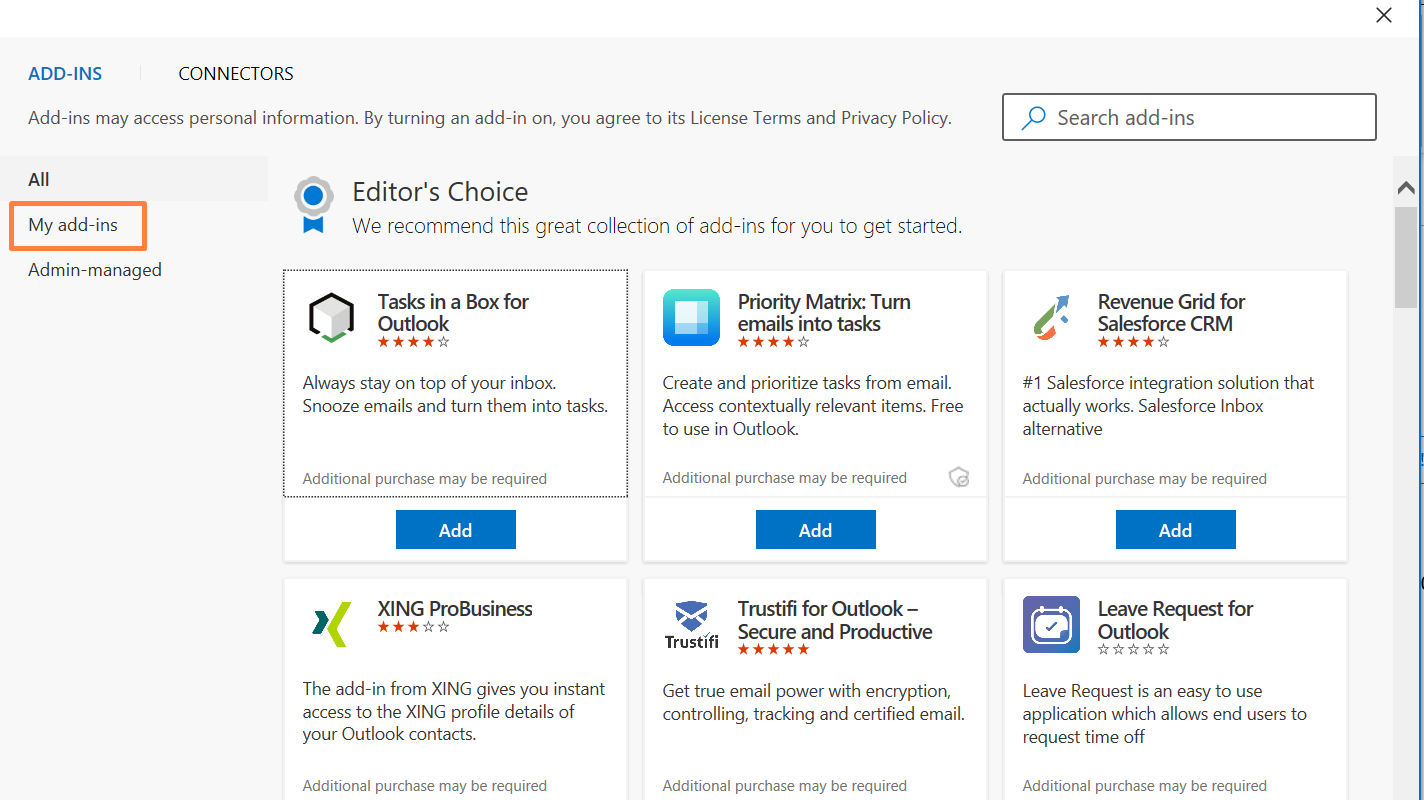Image resolution: width=1424 pixels, height=800 pixels.
Task: Click the Editor's Choice ribbon badge icon
Action: [314, 204]
